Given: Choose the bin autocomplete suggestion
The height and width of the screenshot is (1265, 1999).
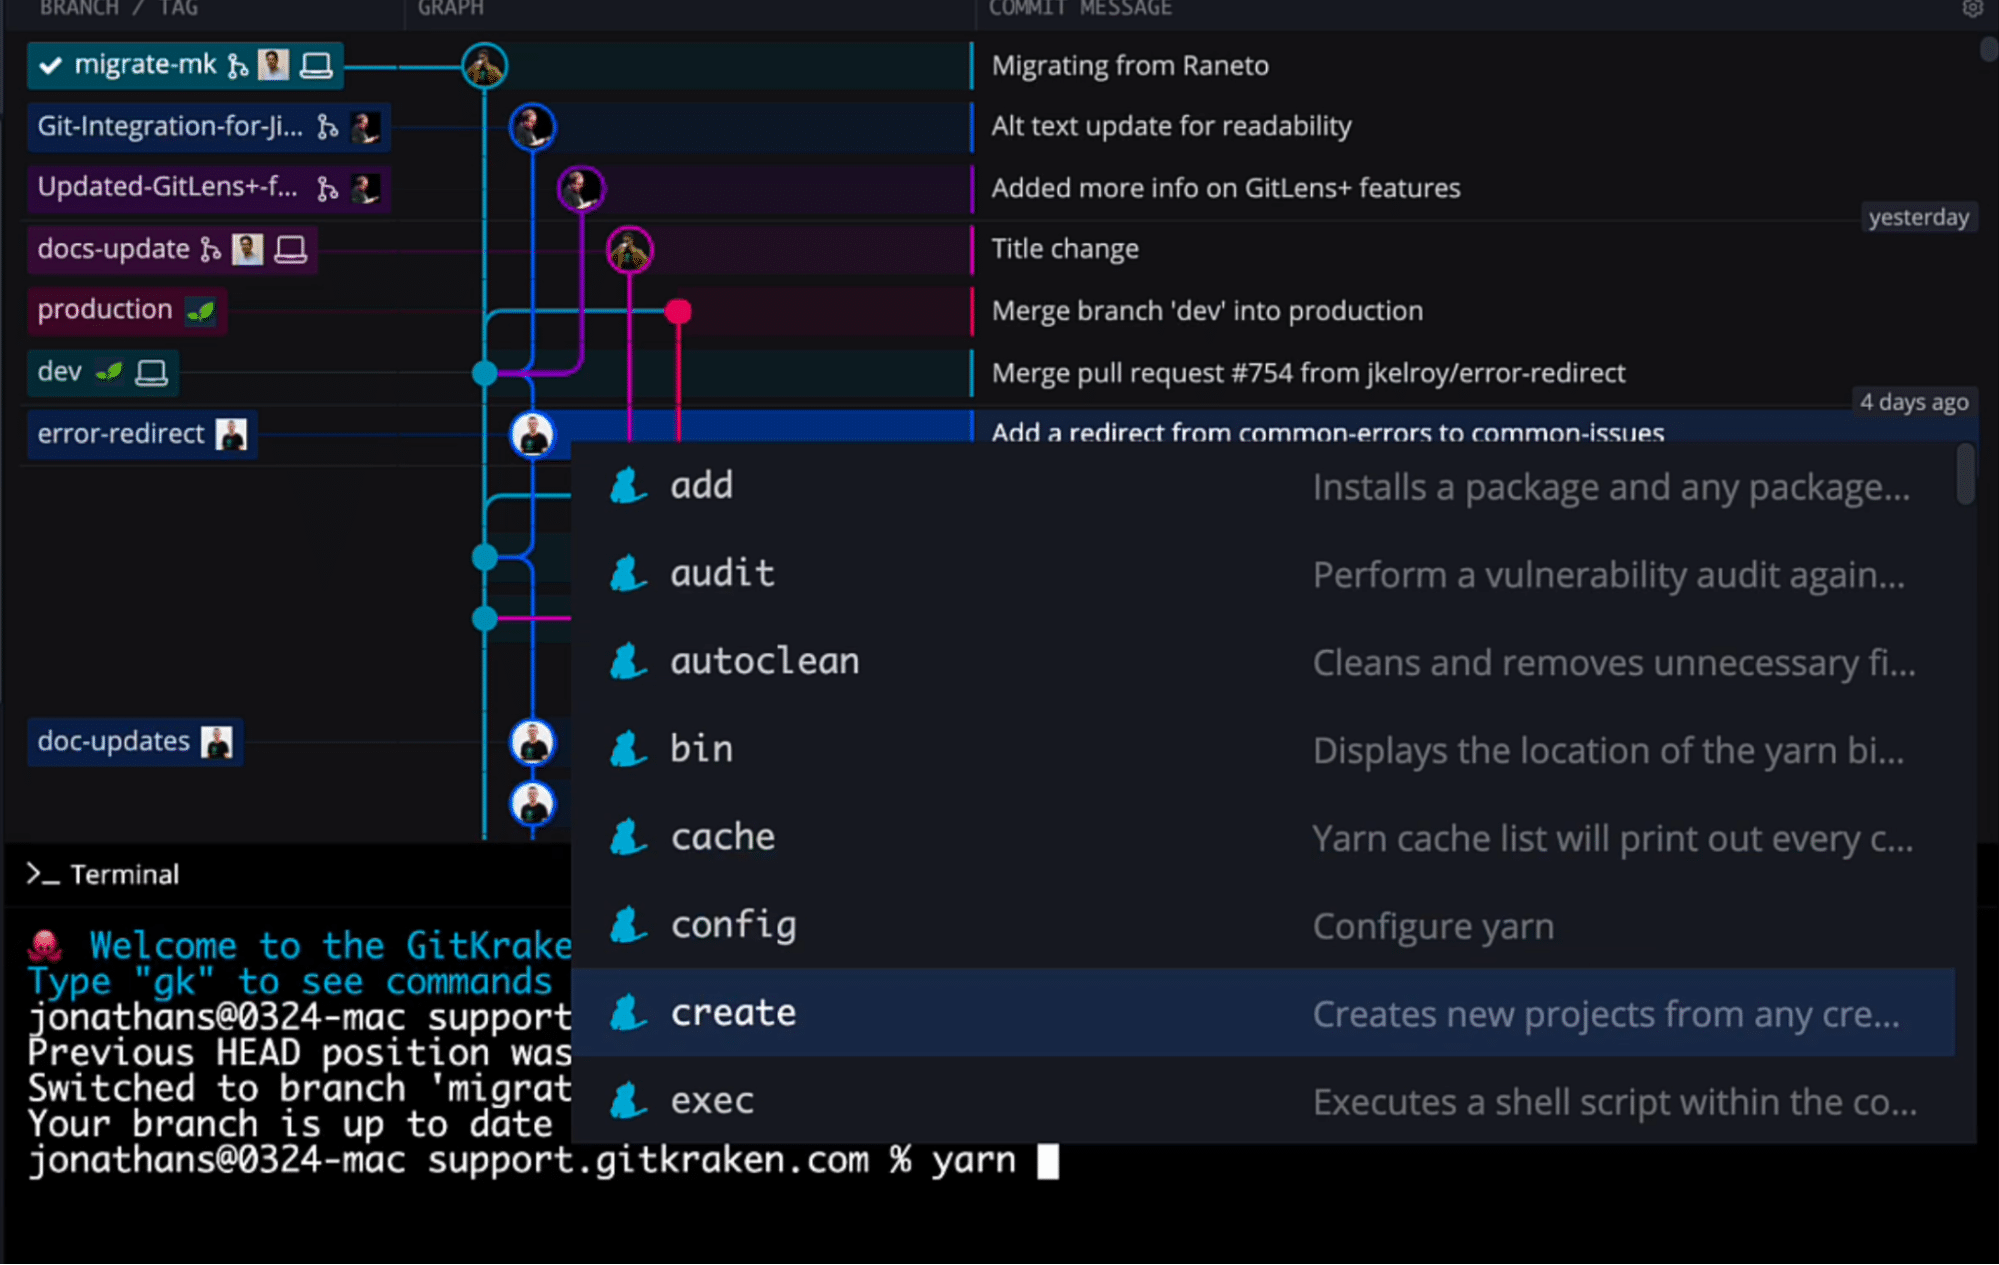Looking at the screenshot, I should [1264, 749].
